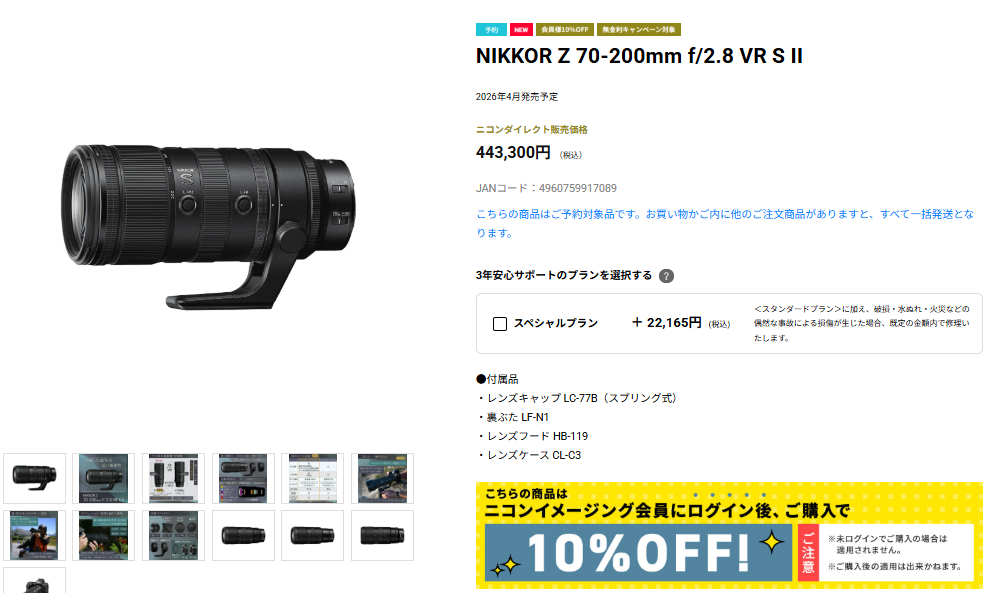Click the red ご注意 notice label

tap(808, 552)
